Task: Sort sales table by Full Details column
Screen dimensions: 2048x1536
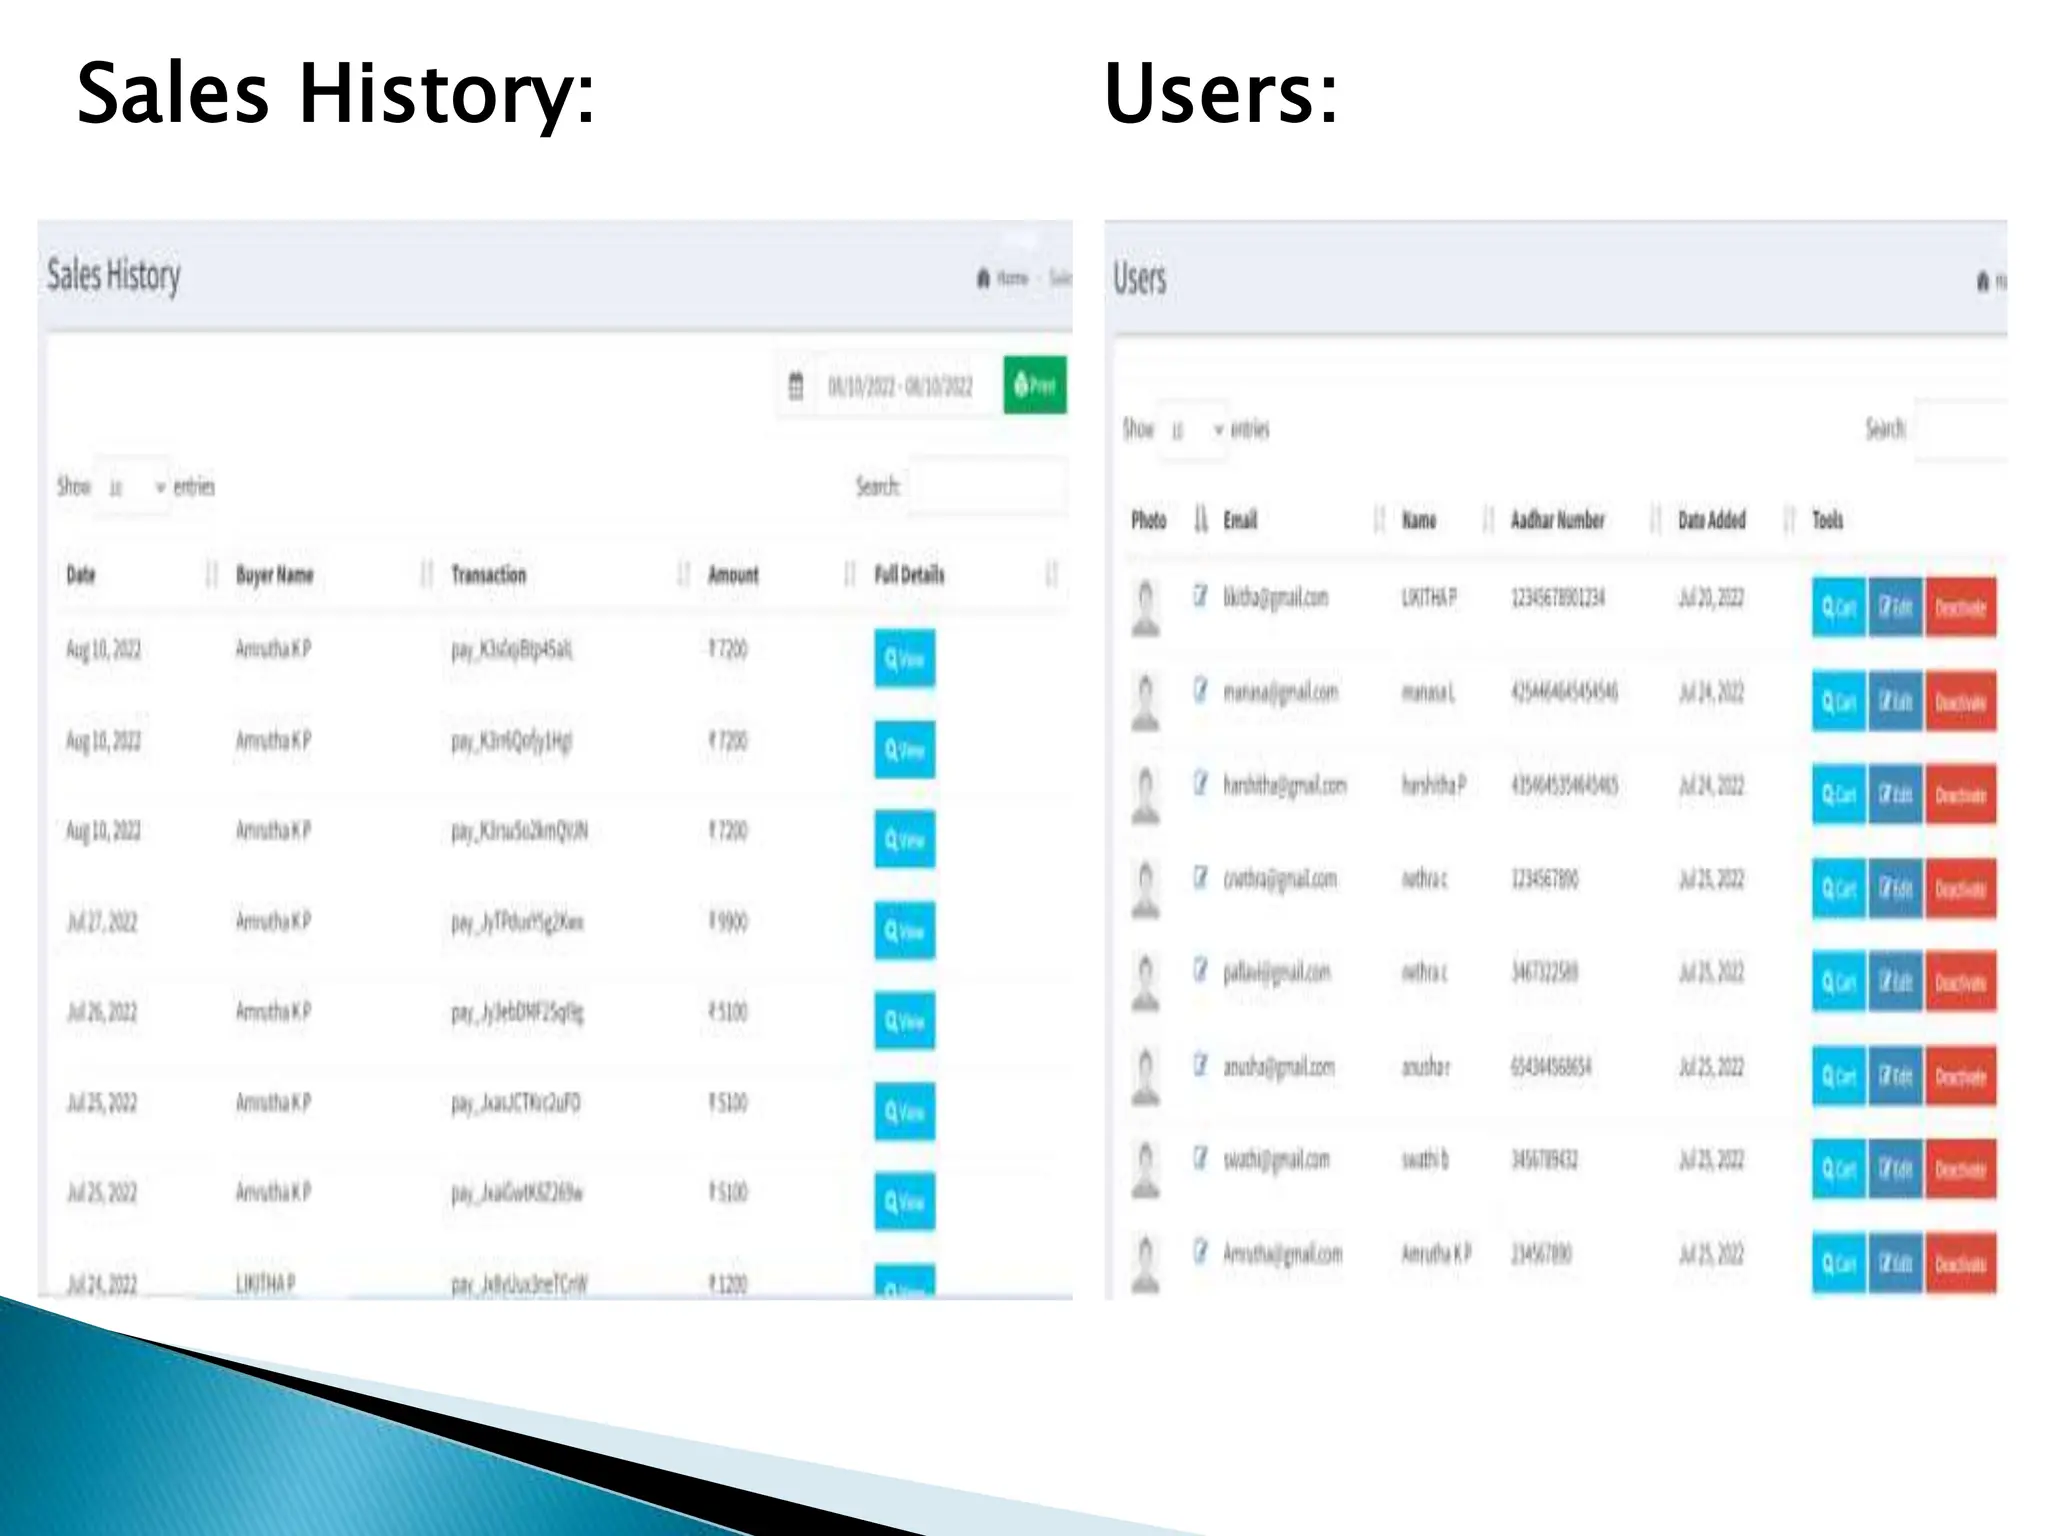Action: [964, 575]
